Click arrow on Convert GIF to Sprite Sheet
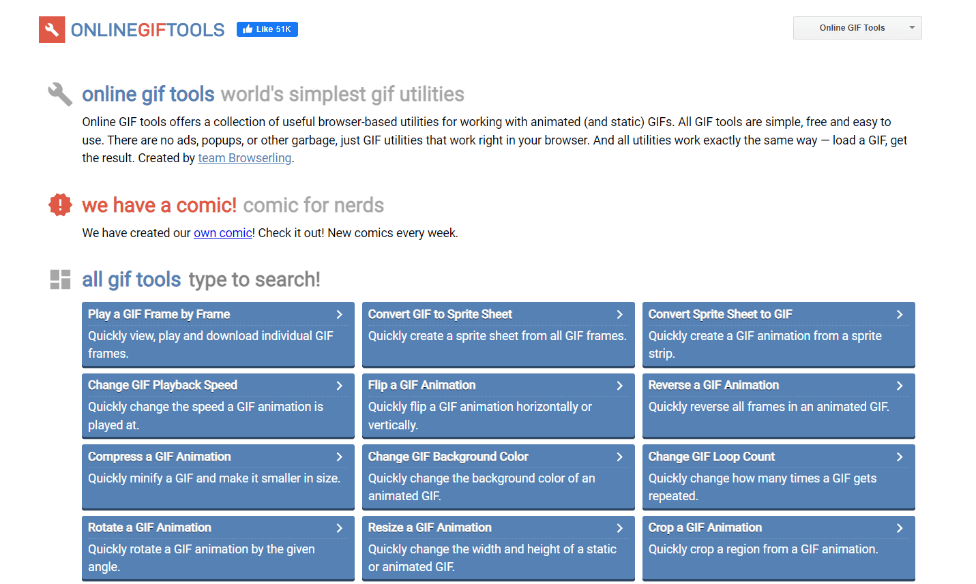 coord(619,314)
